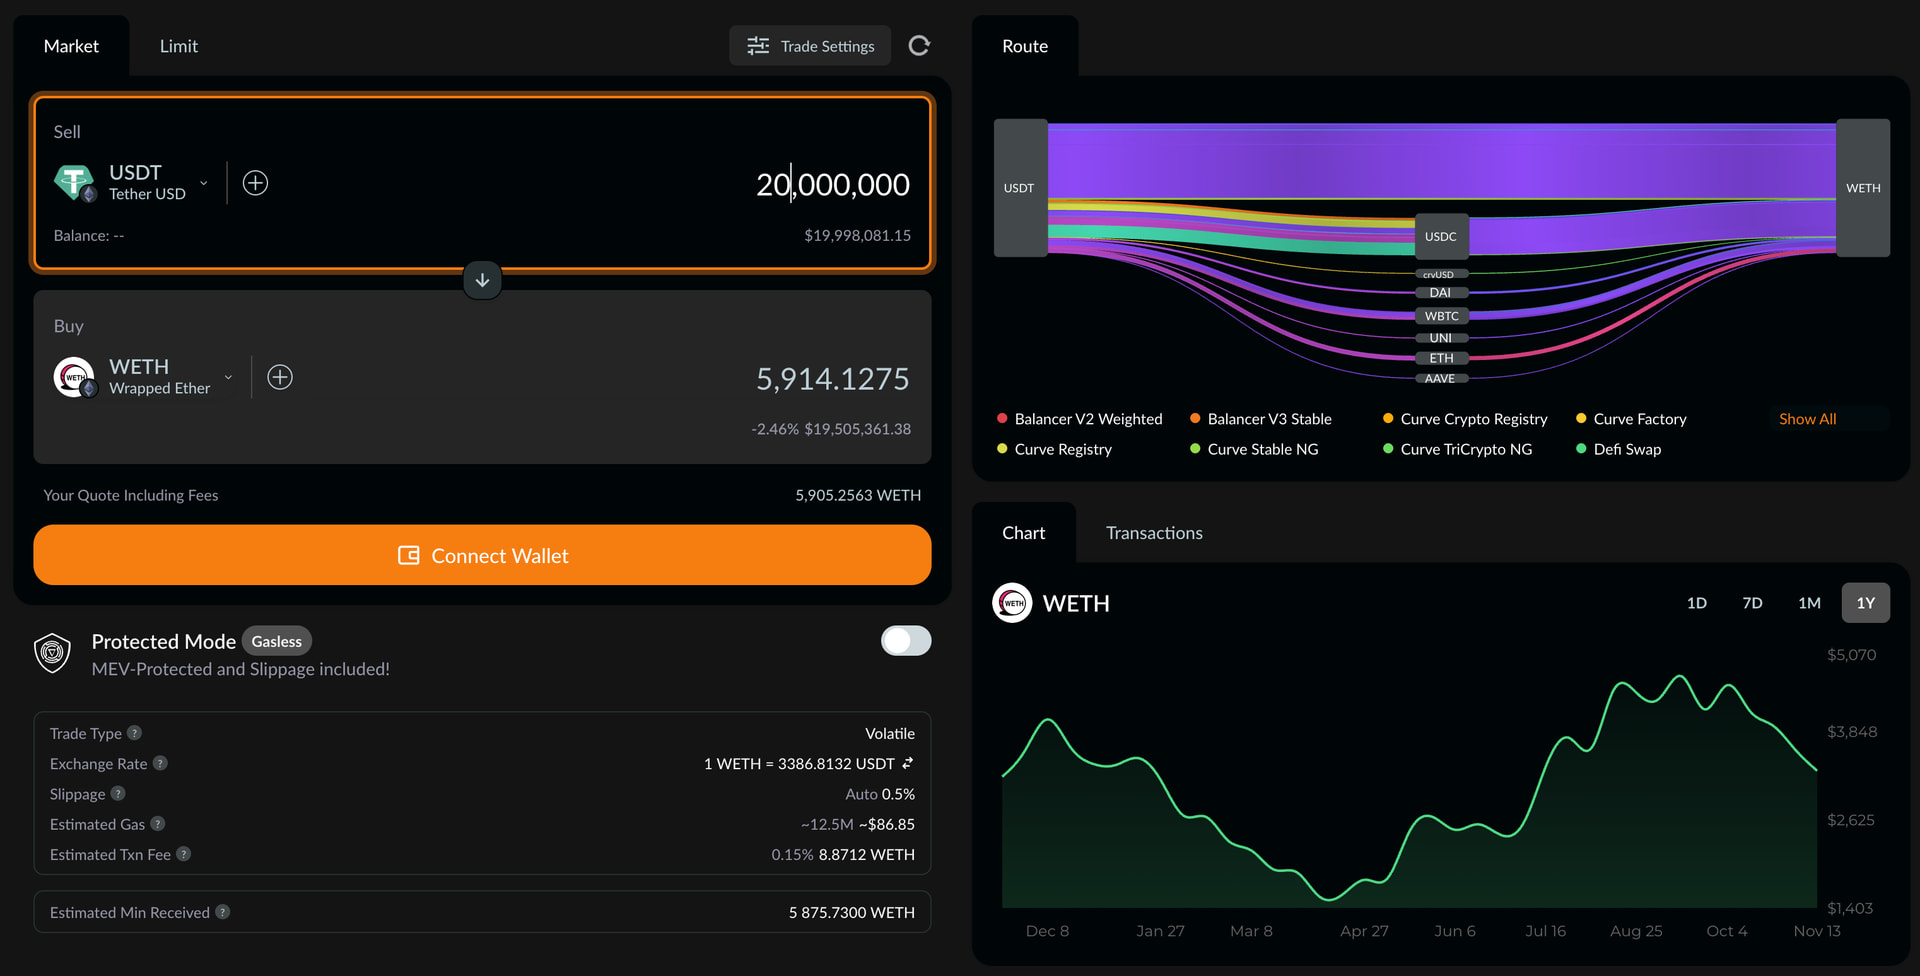Click the Trade Settings sliders icon

point(758,46)
